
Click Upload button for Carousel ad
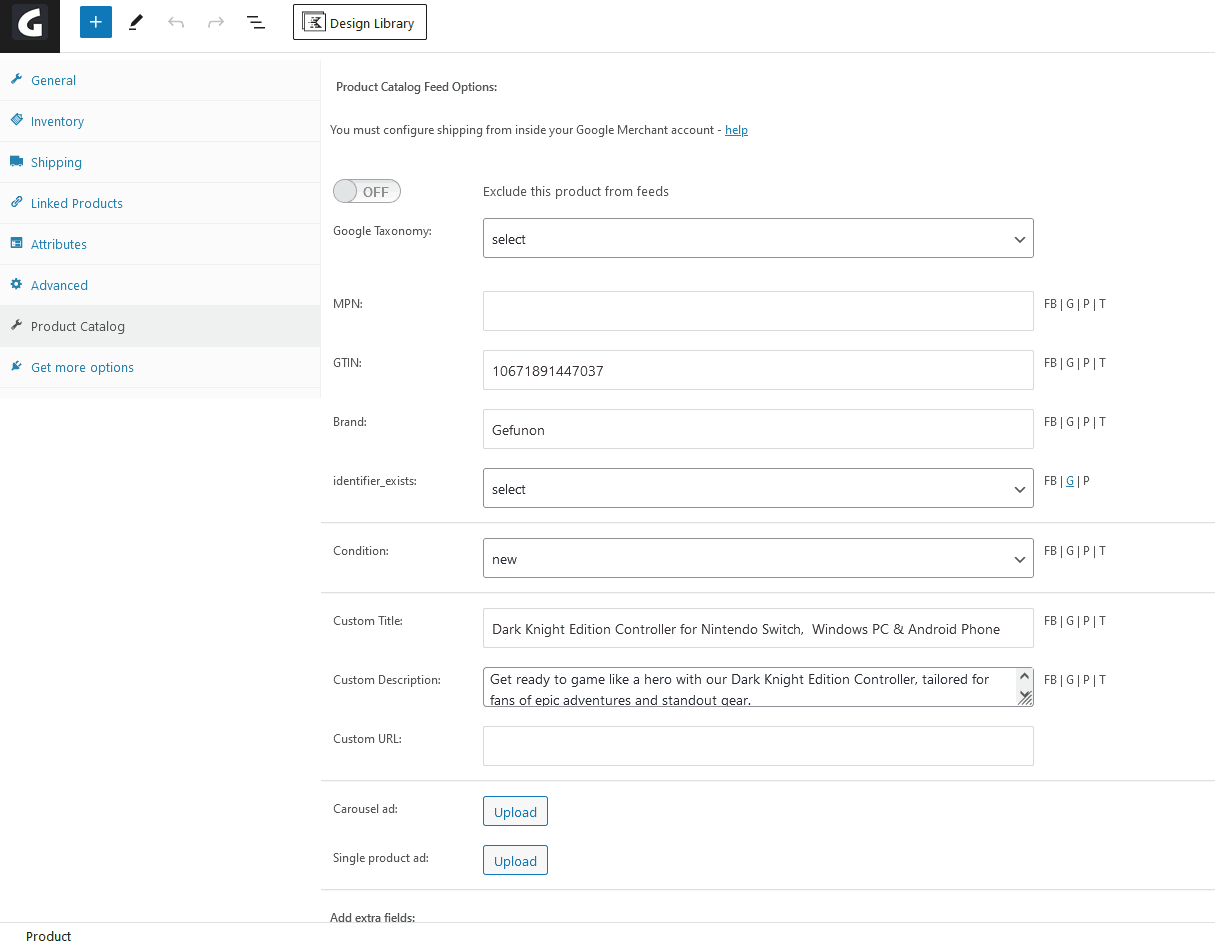tap(515, 812)
